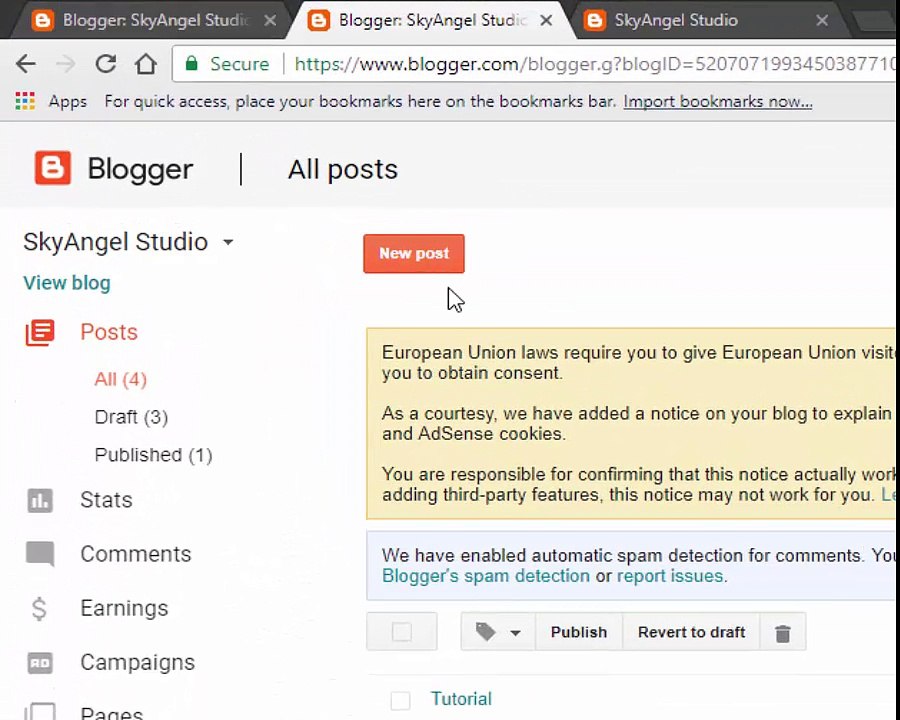900x720 pixels.
Task: Click the label tag icon
Action: click(x=486, y=632)
